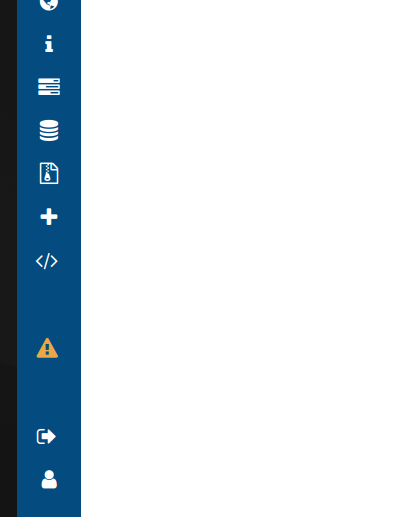The height and width of the screenshot is (517, 404).
Task: Click the blank white content area
Action: 242,258
